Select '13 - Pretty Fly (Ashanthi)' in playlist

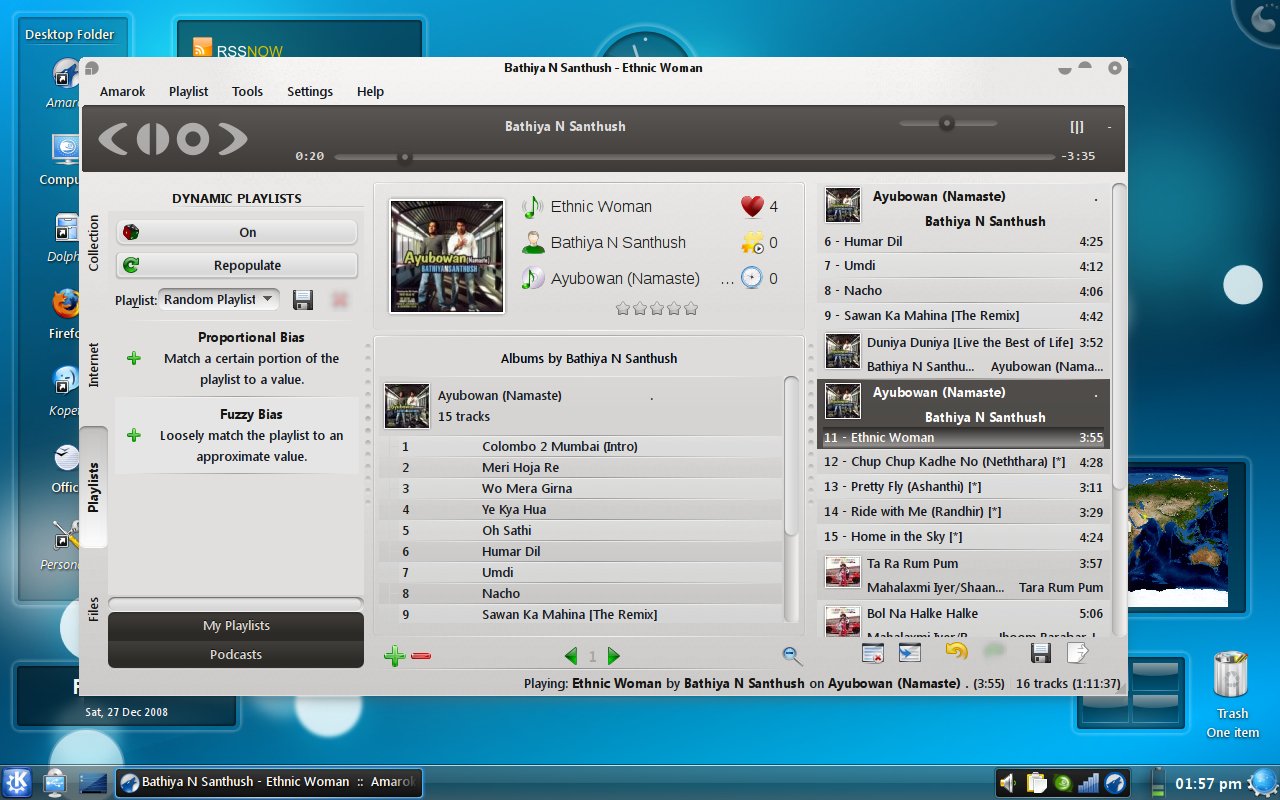point(963,487)
